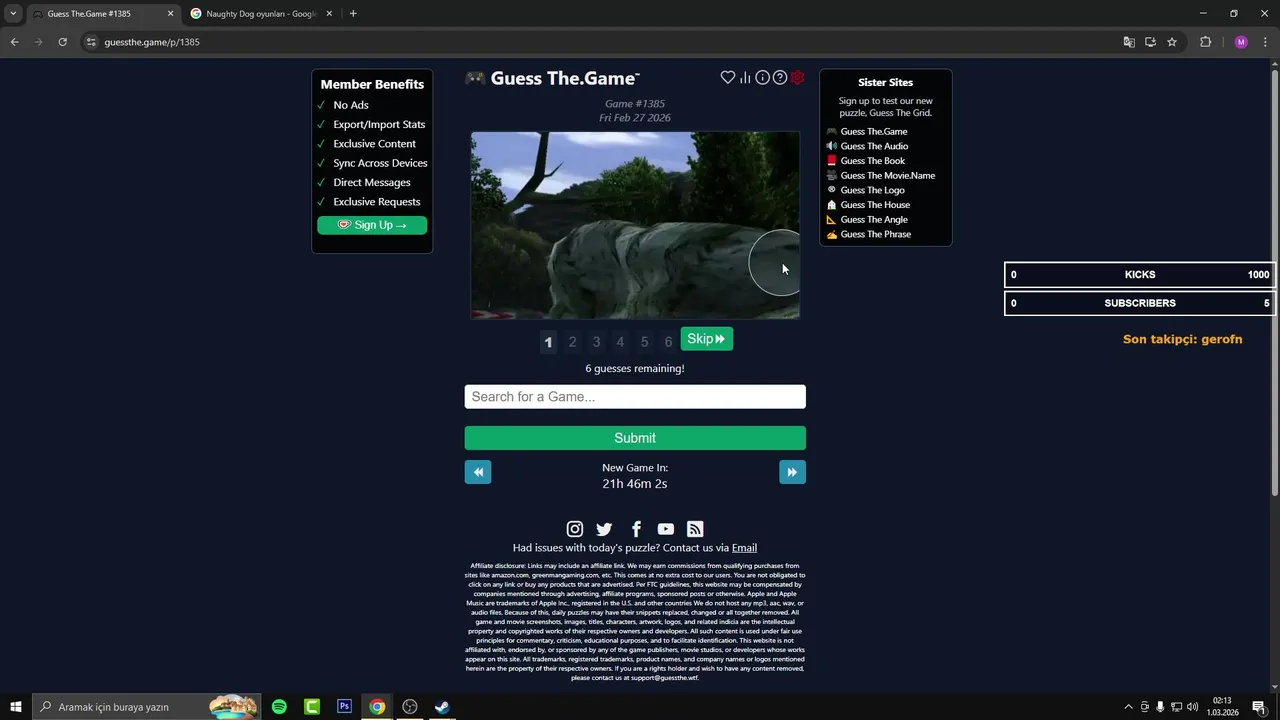Click the green Skip button
1280x720 pixels.
tap(707, 339)
